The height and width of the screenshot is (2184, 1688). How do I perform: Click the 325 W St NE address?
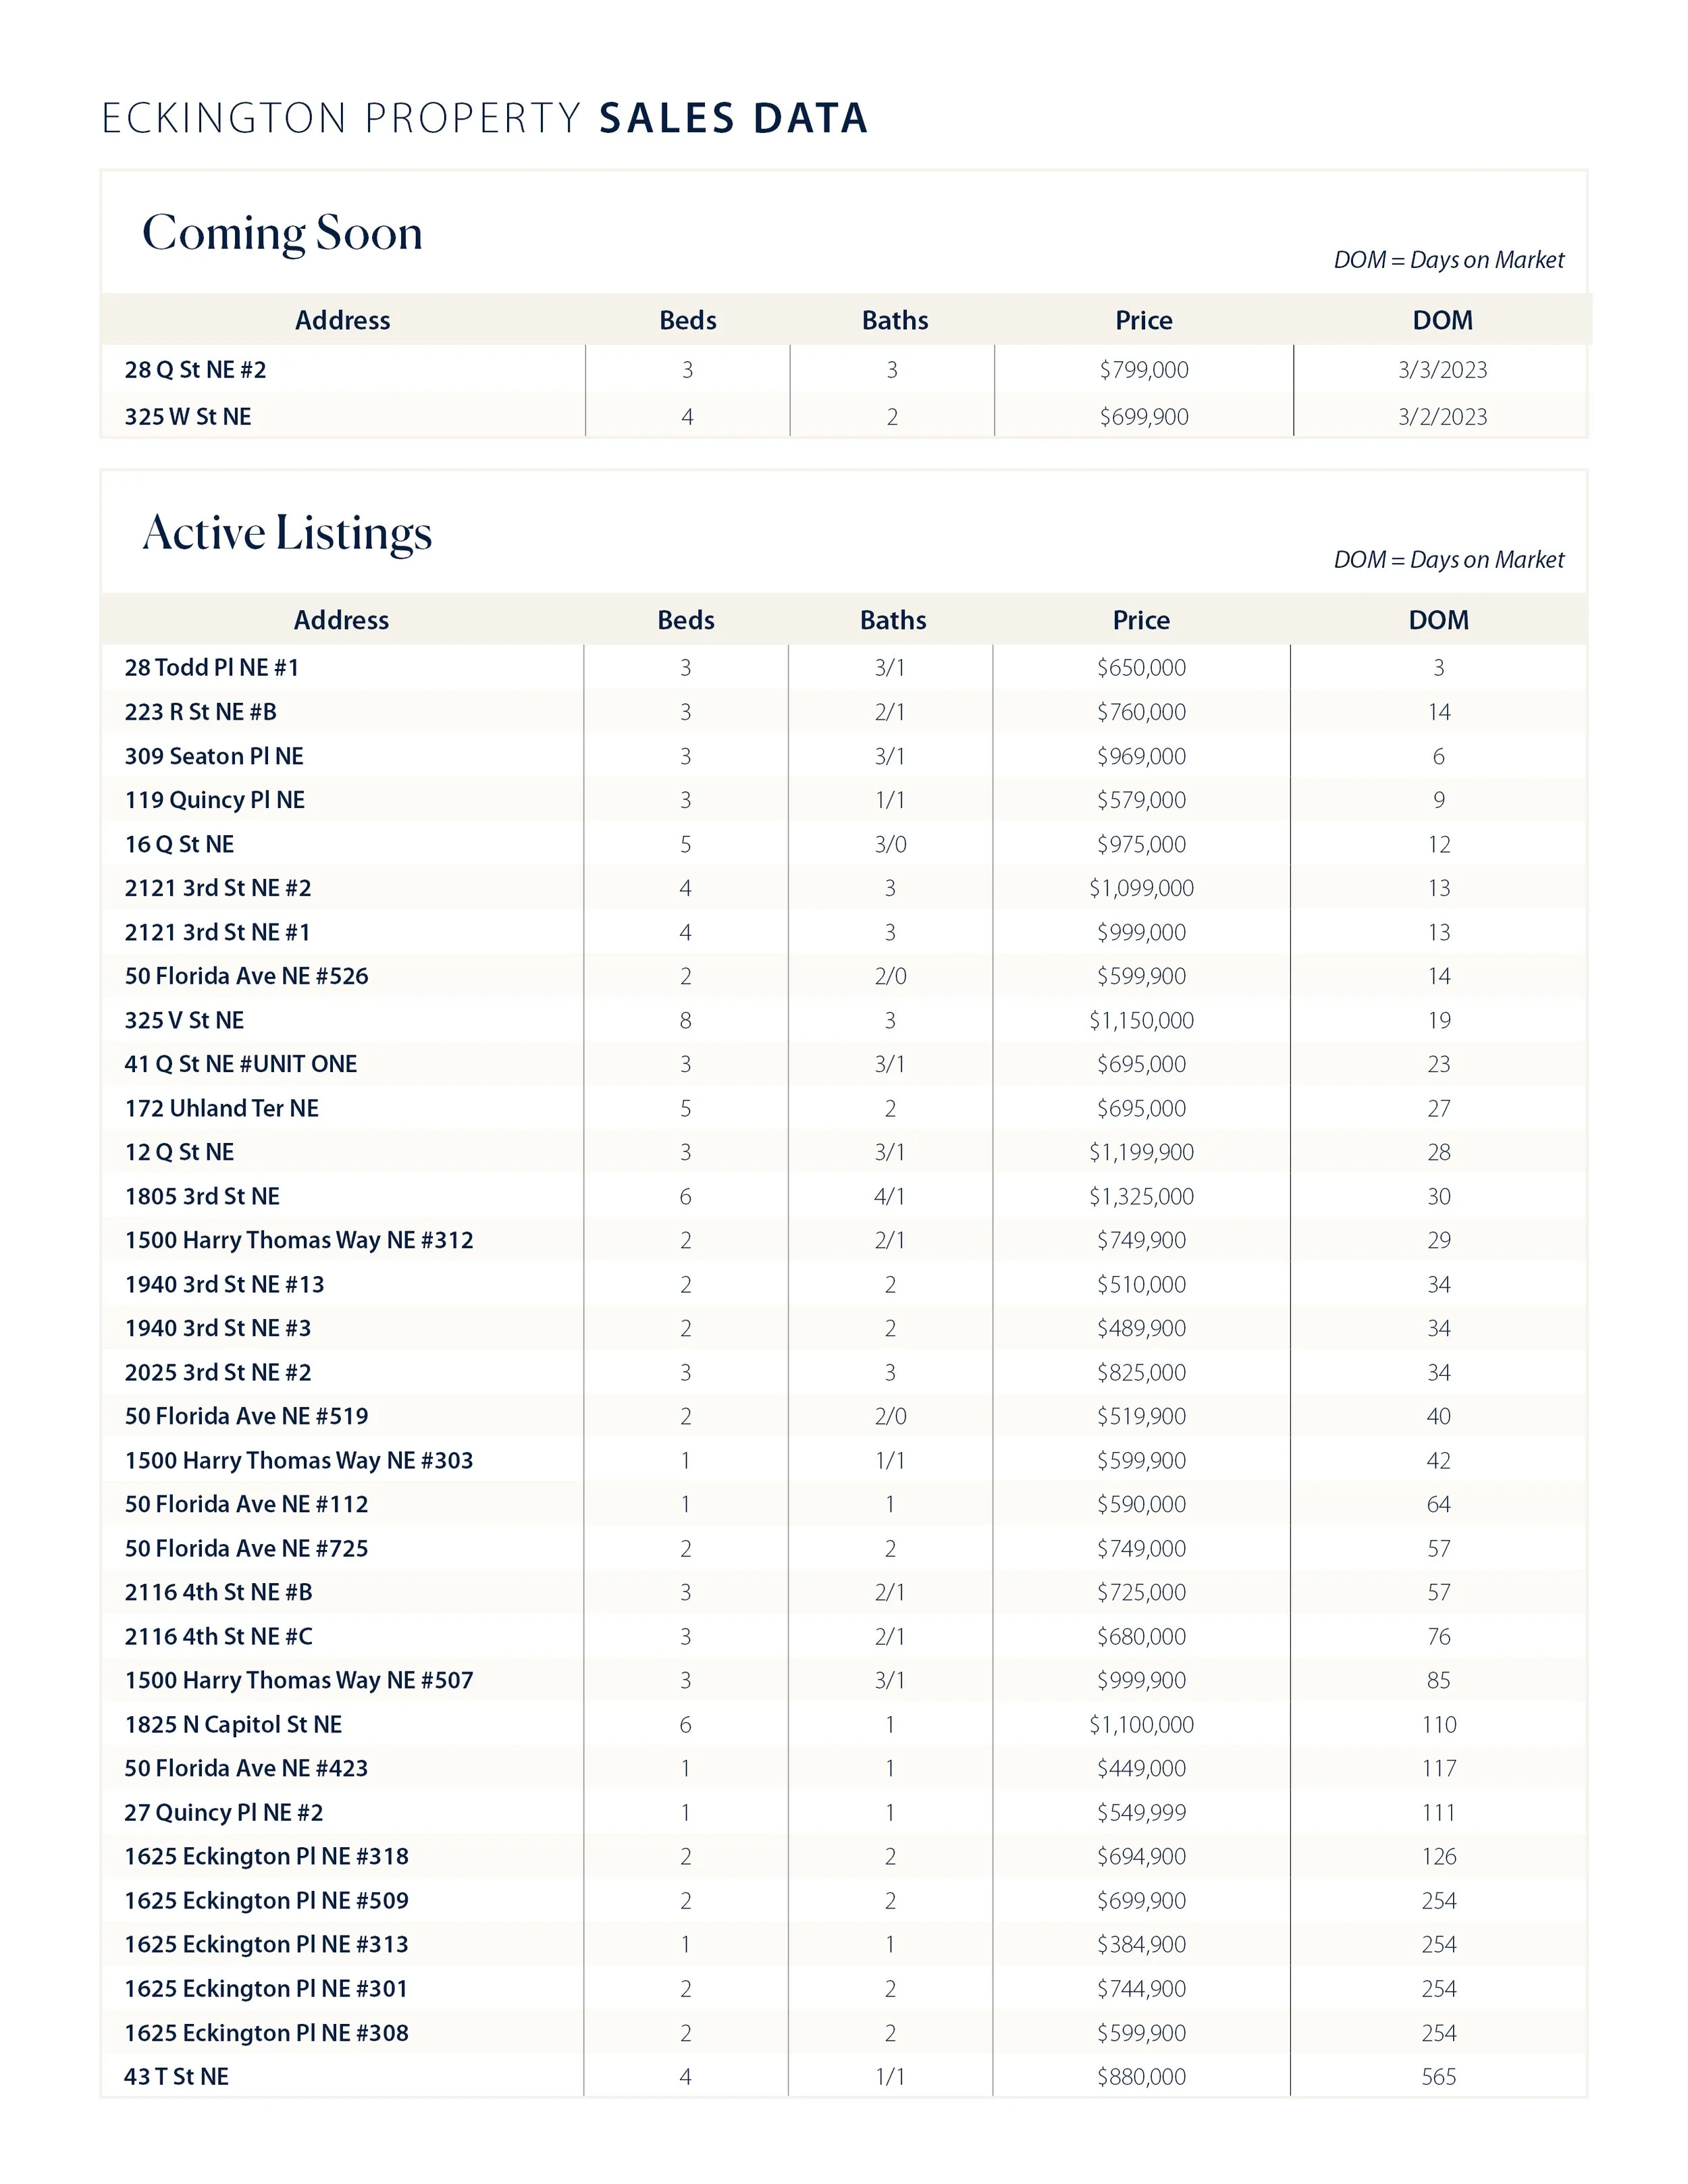[x=187, y=417]
